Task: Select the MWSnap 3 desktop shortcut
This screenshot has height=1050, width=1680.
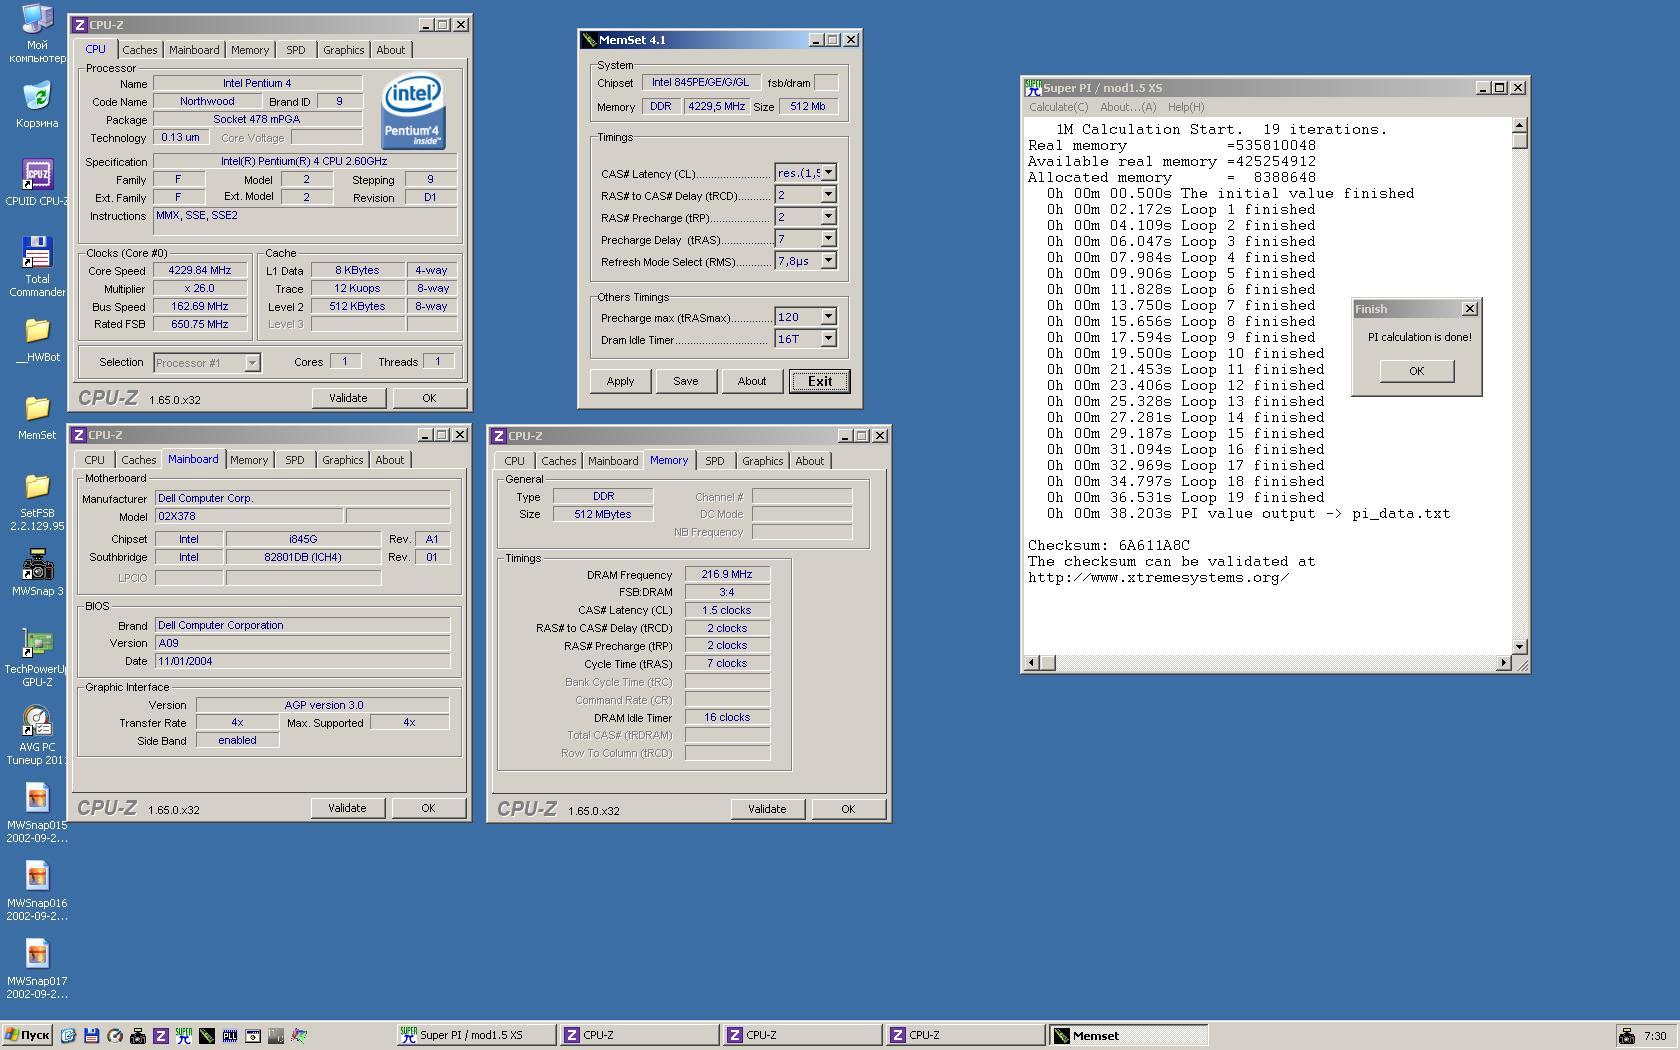Action: 37,572
